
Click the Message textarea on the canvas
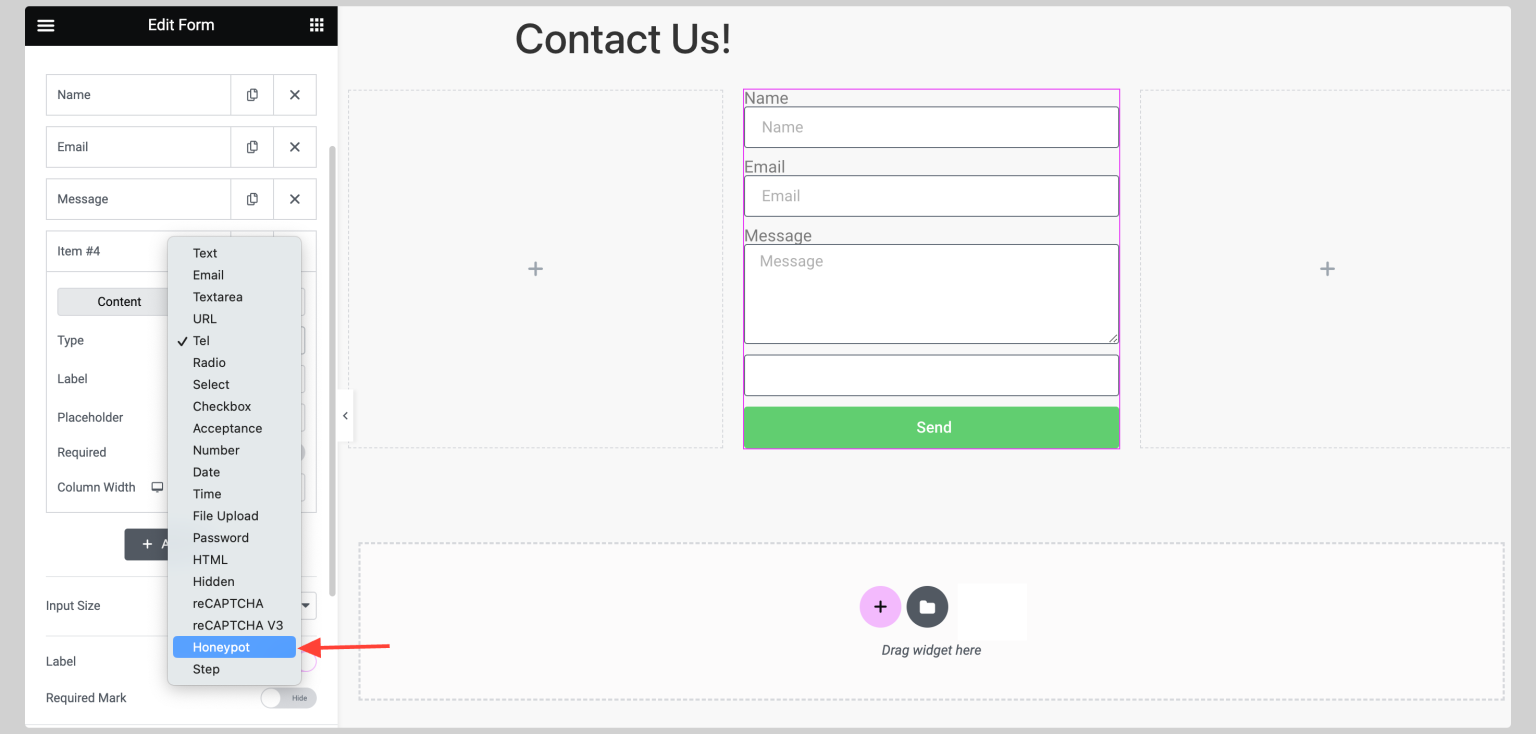pyautogui.click(x=931, y=293)
